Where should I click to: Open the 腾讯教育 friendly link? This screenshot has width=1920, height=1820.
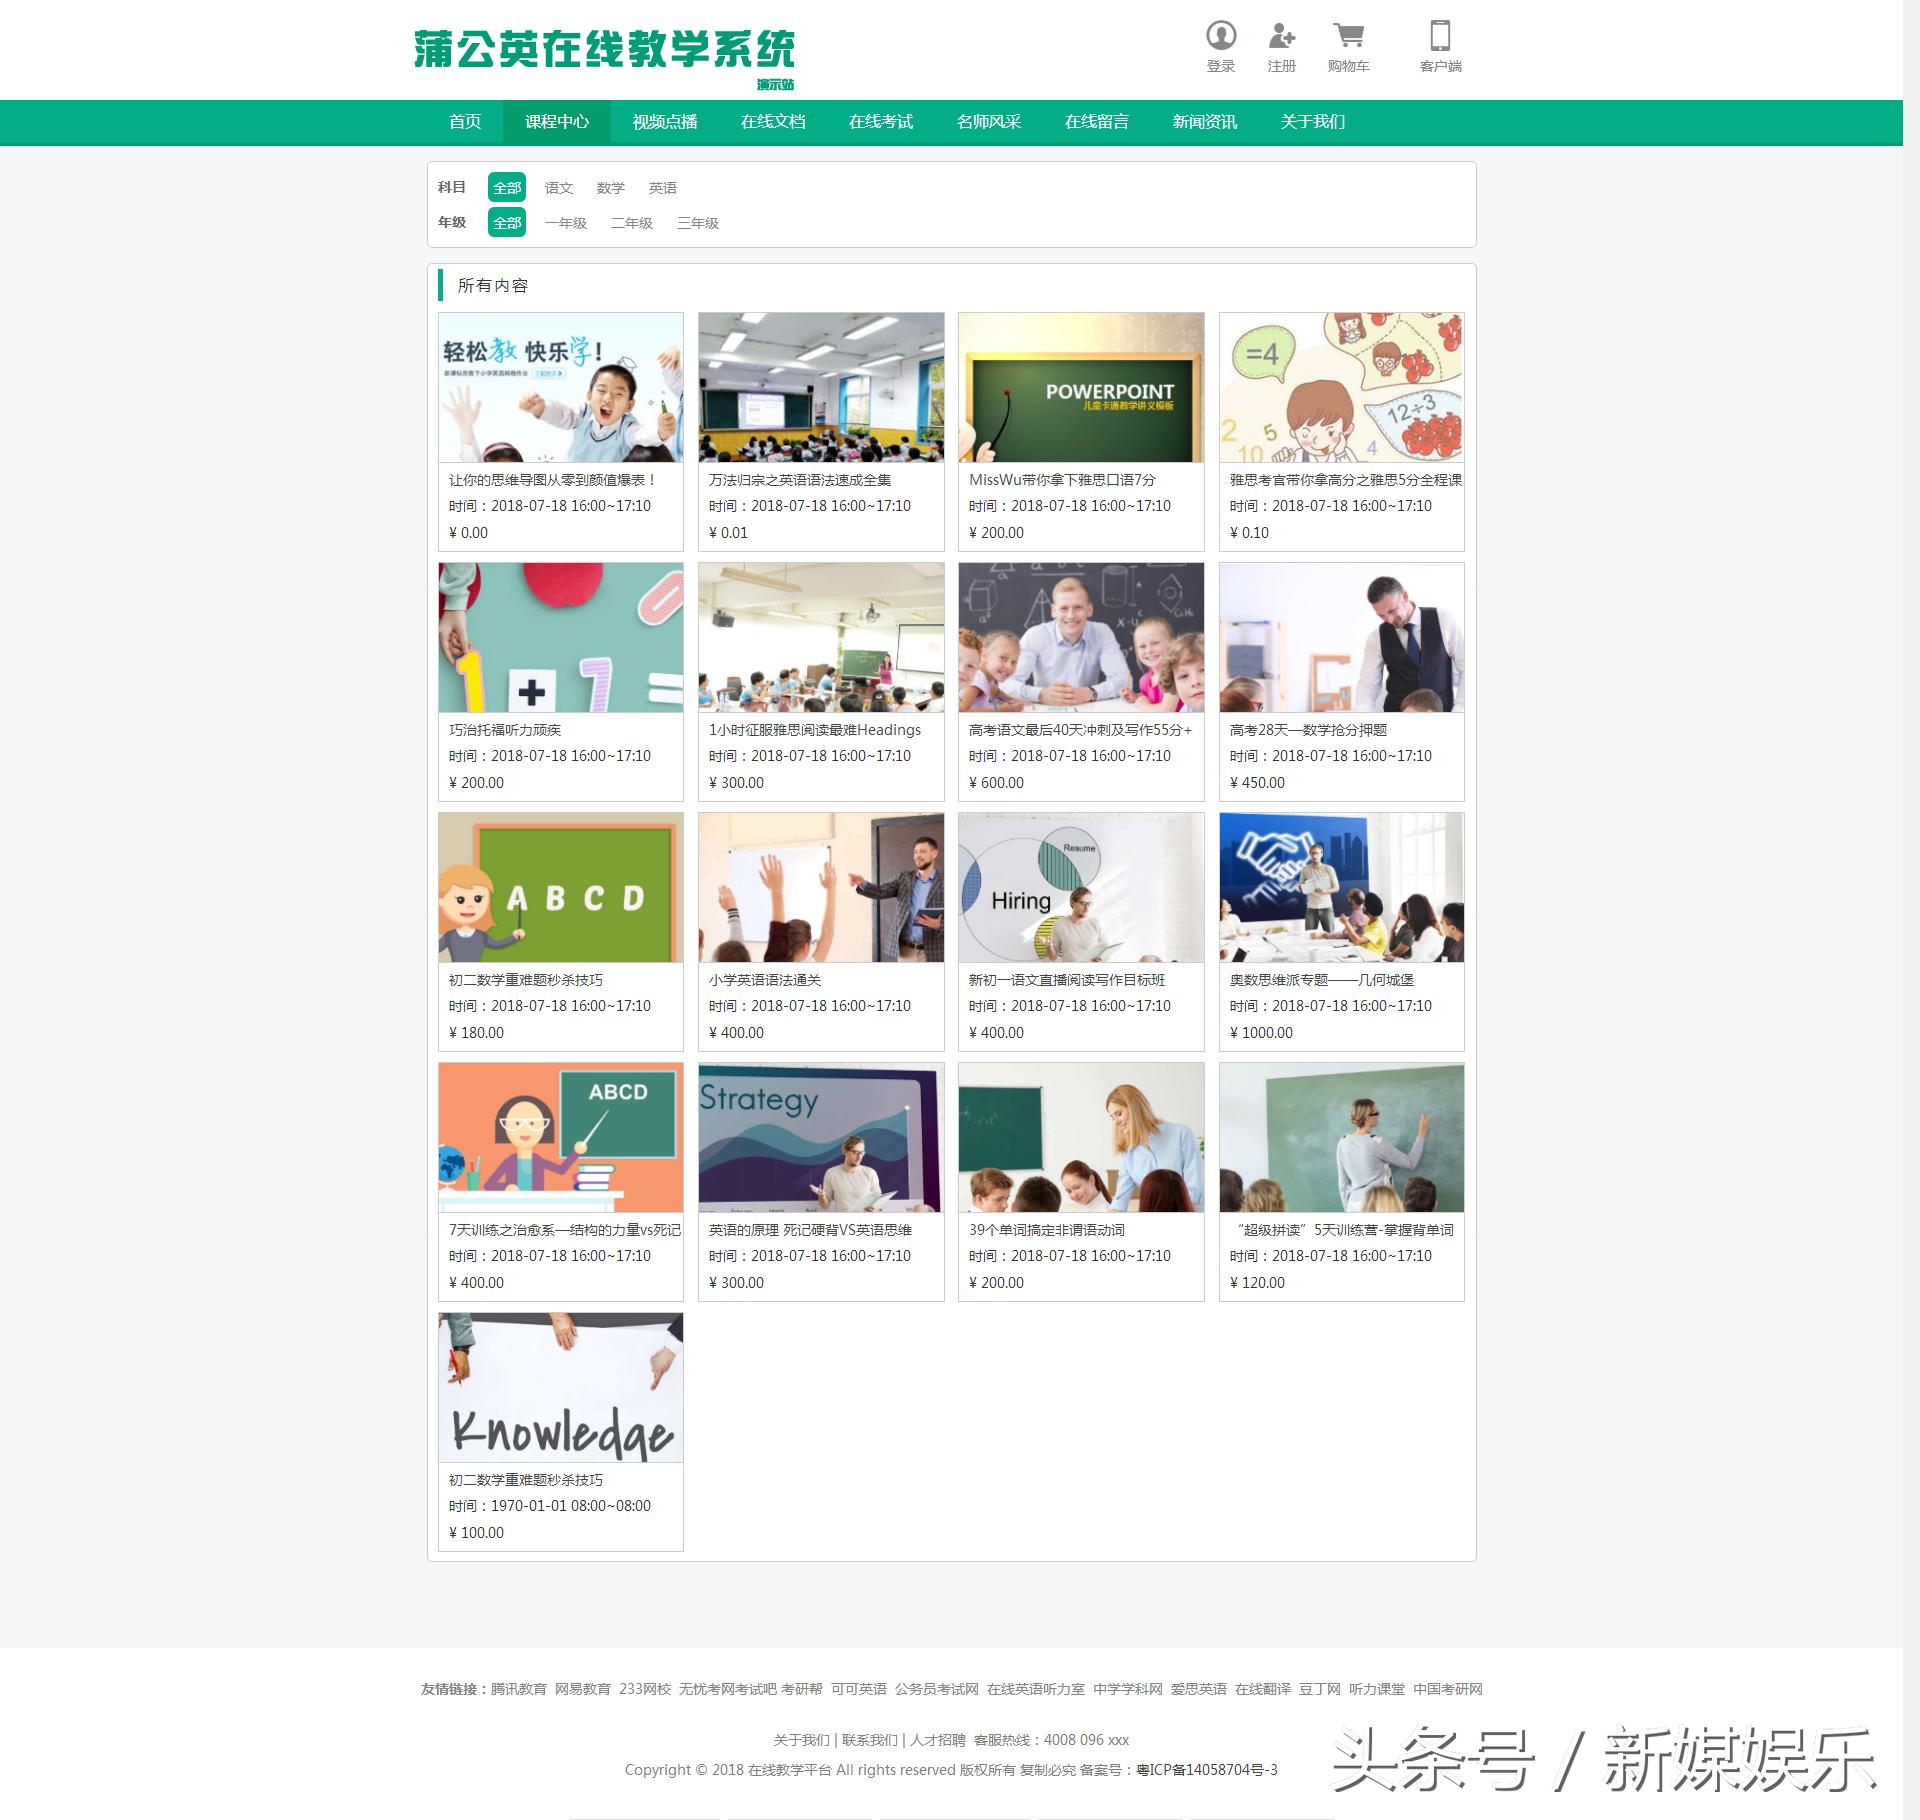(x=520, y=1688)
